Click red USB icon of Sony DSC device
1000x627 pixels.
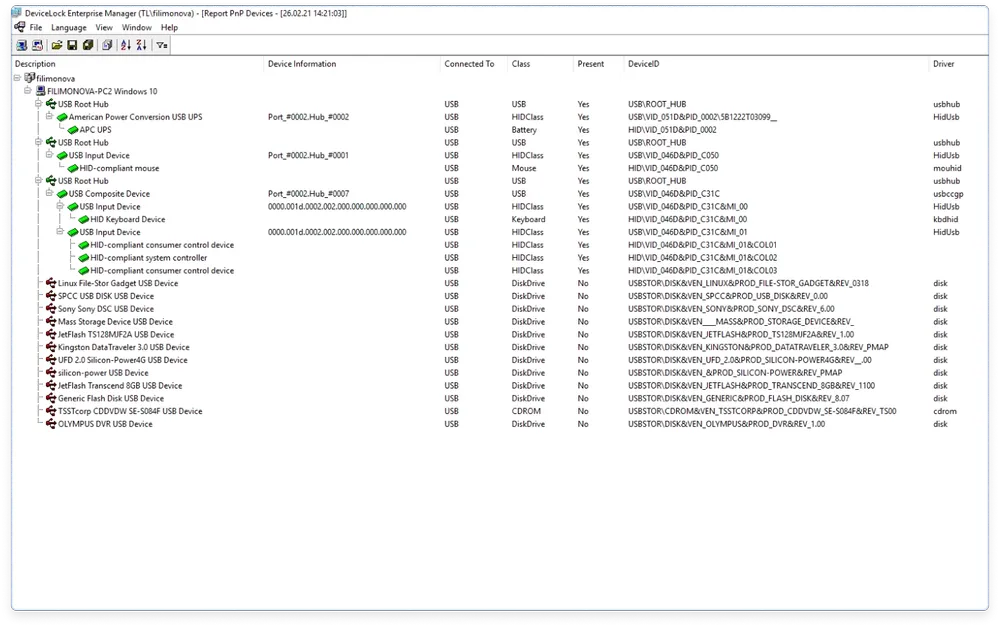pos(51,308)
